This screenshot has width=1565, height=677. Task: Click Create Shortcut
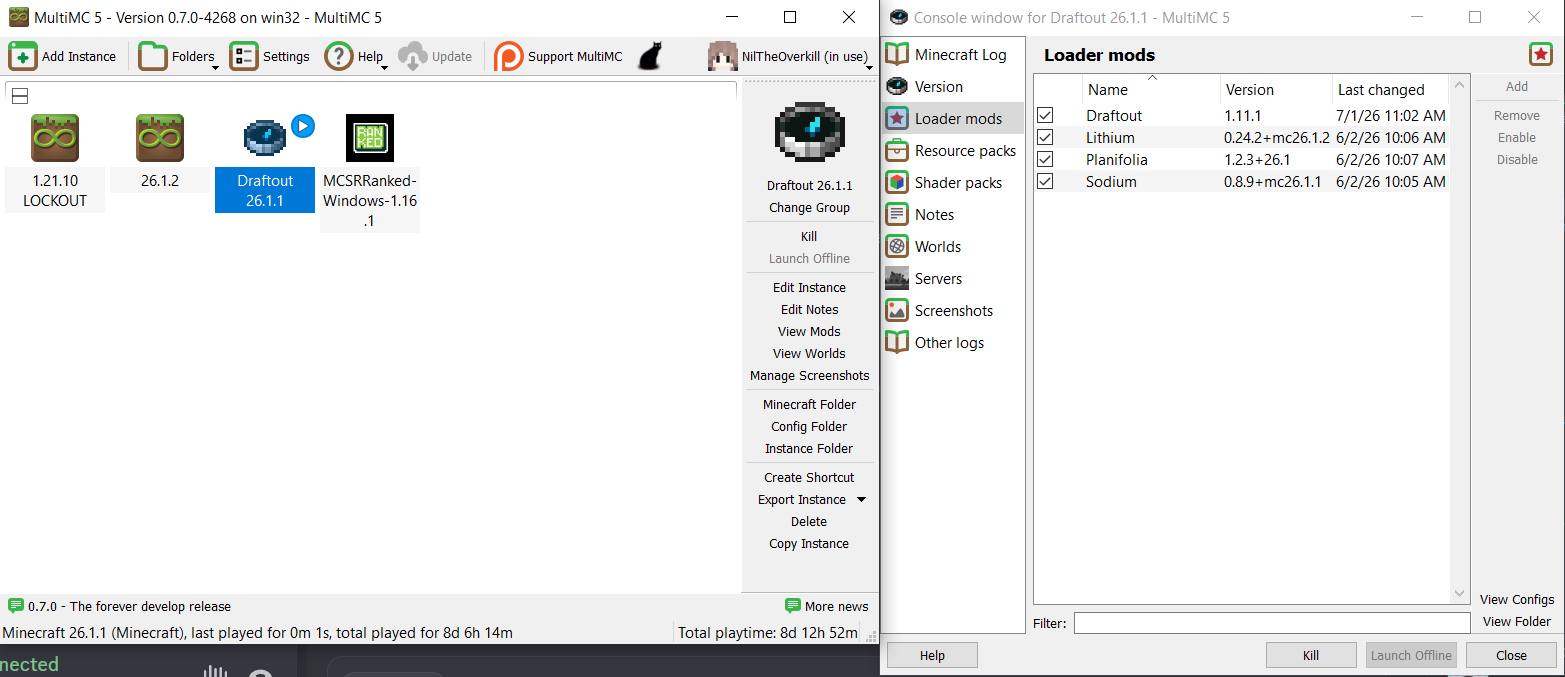(x=810, y=478)
